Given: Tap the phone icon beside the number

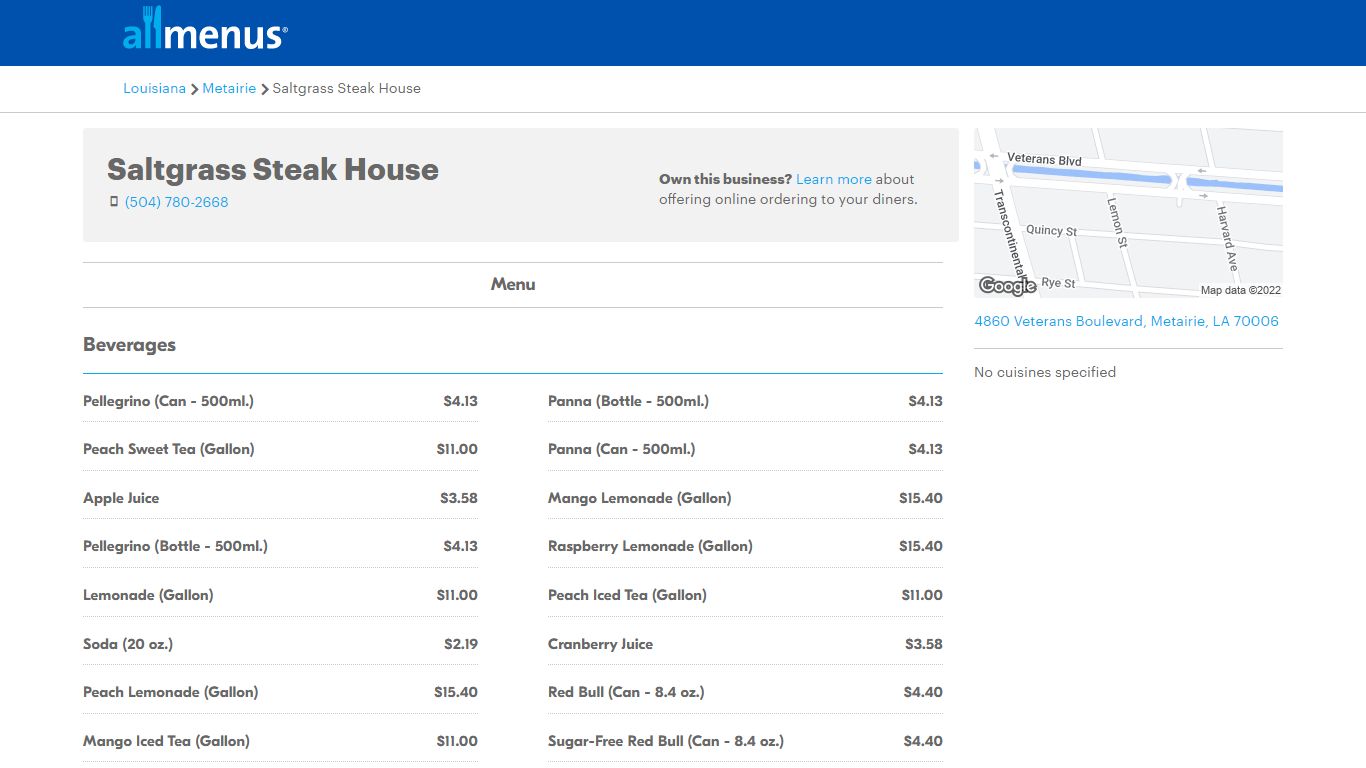Looking at the screenshot, I should pos(114,202).
